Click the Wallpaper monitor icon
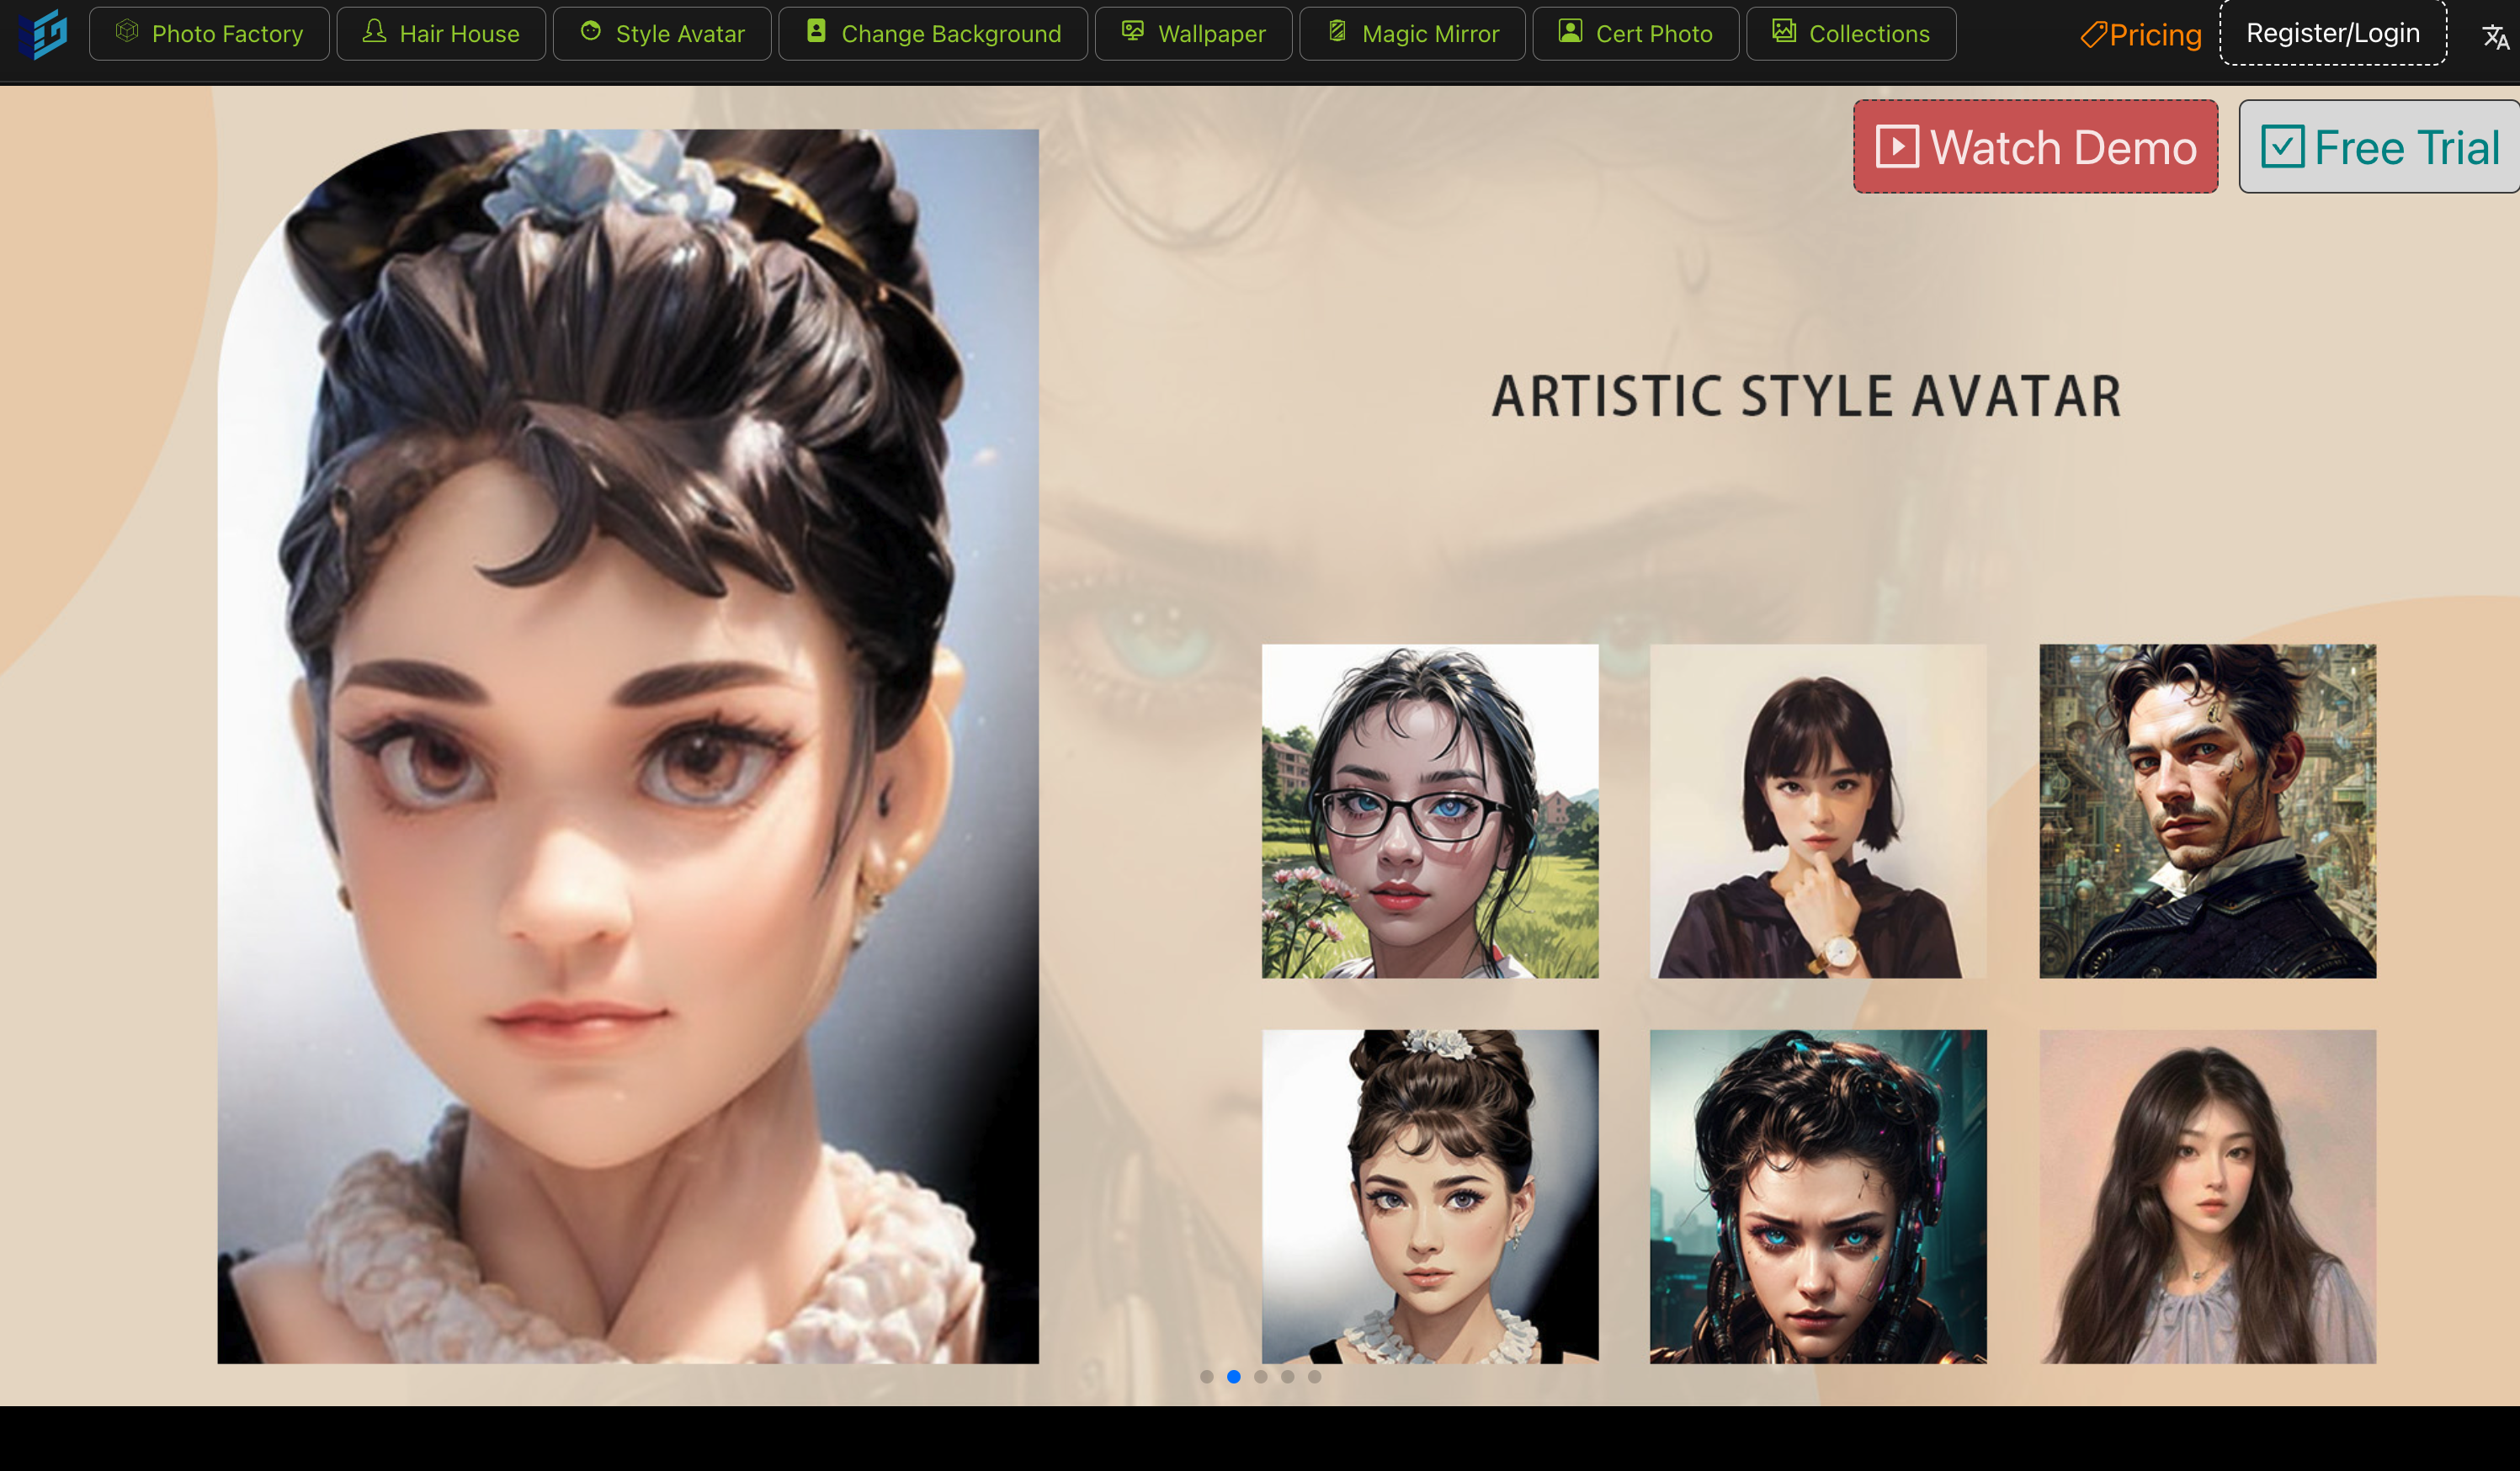Screen dimensions: 2520x1471 pyautogui.click(x=1132, y=32)
